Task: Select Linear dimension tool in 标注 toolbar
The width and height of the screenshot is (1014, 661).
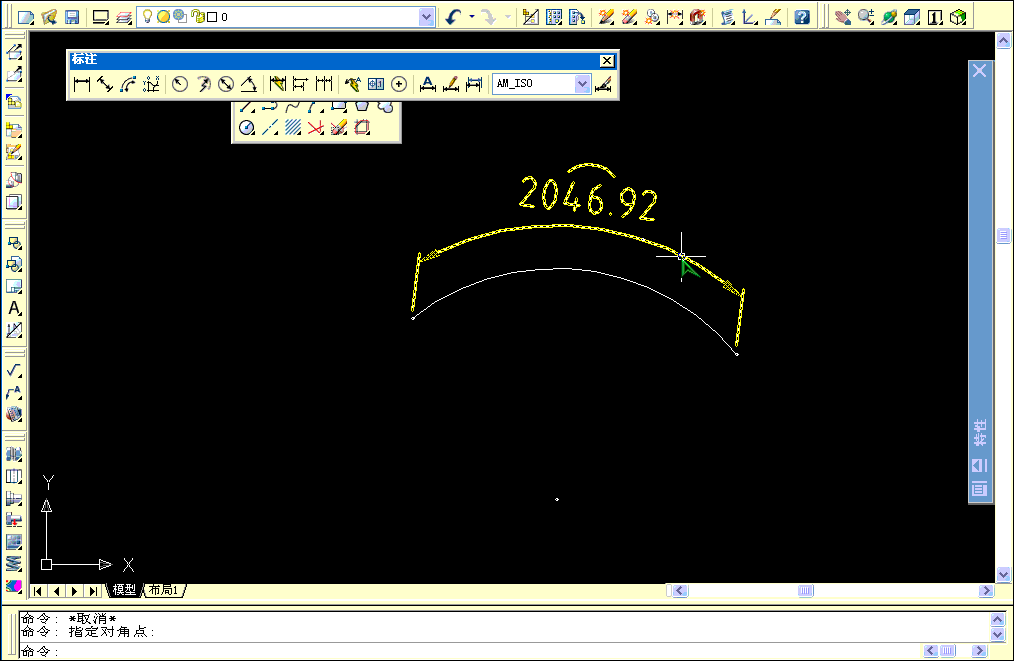Action: point(82,84)
